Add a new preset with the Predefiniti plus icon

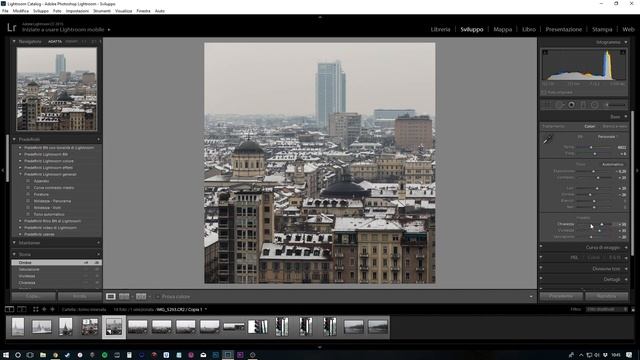(x=98, y=140)
